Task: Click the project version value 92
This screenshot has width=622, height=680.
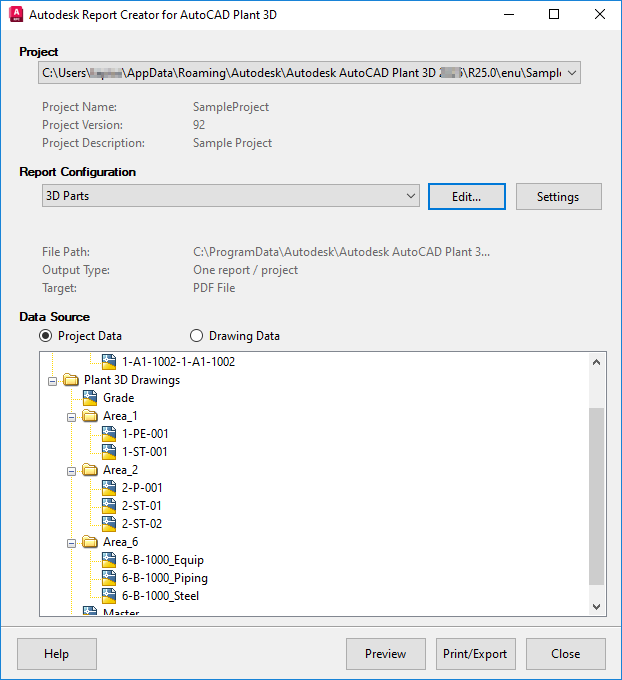Action: click(x=199, y=125)
